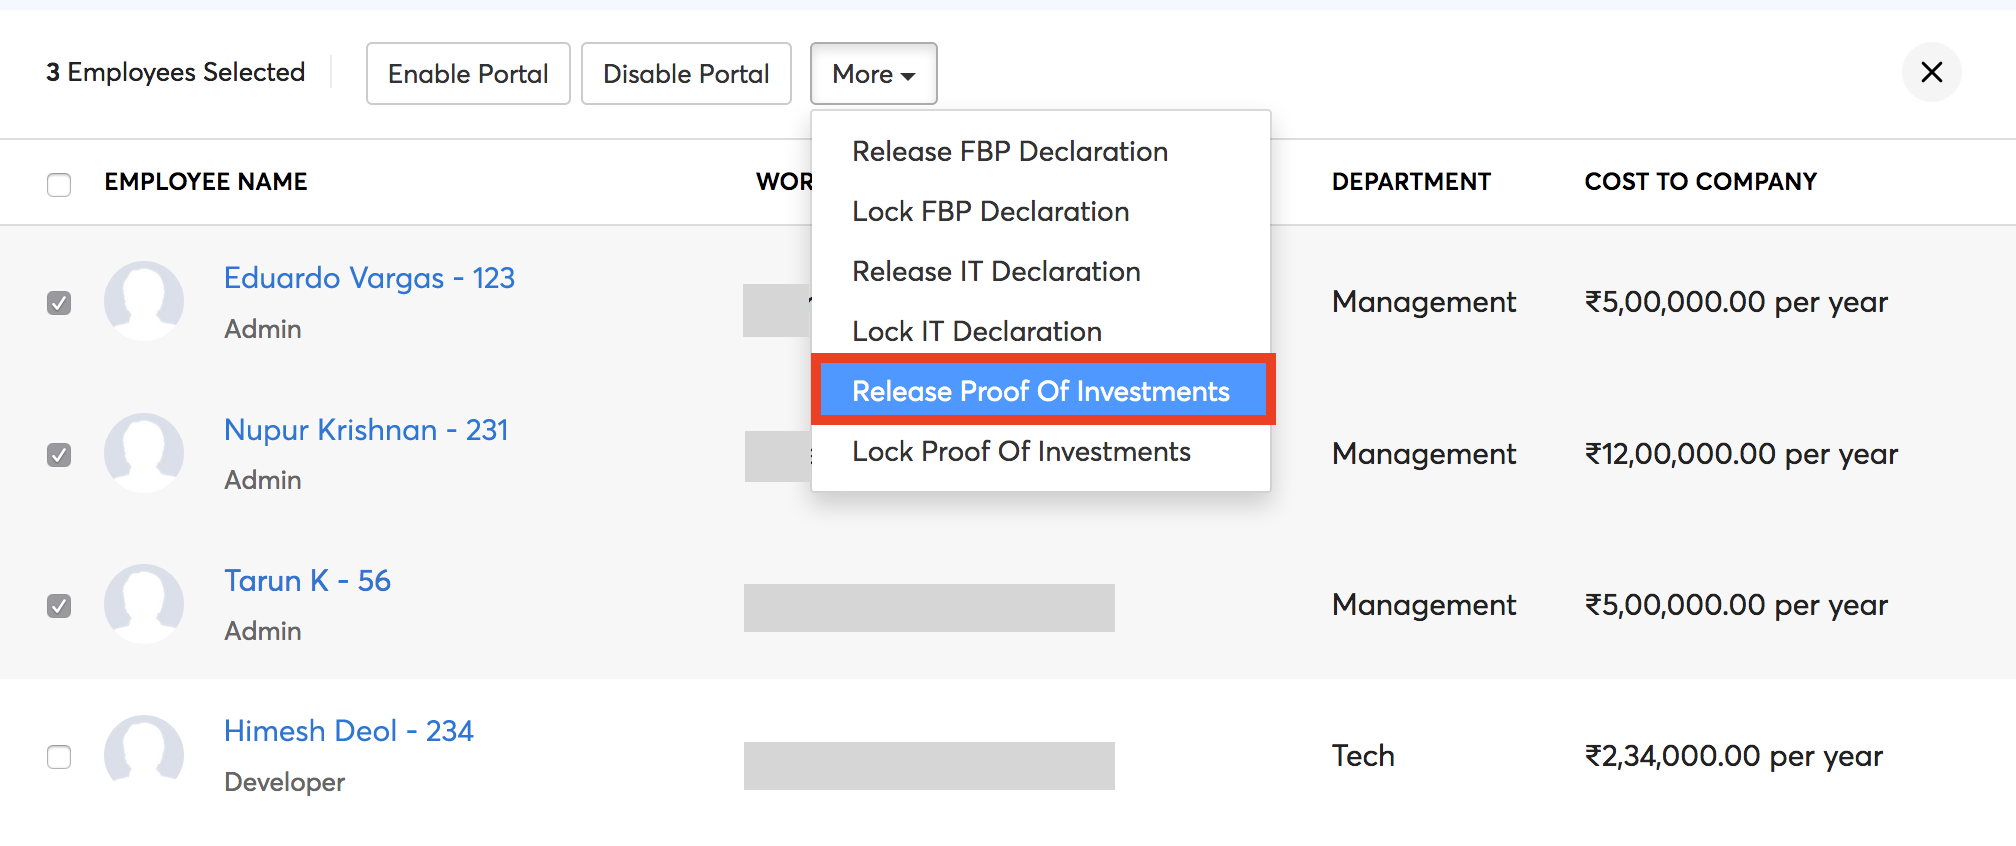2016x846 pixels.
Task: Click the Enable Portal button
Action: click(x=467, y=73)
